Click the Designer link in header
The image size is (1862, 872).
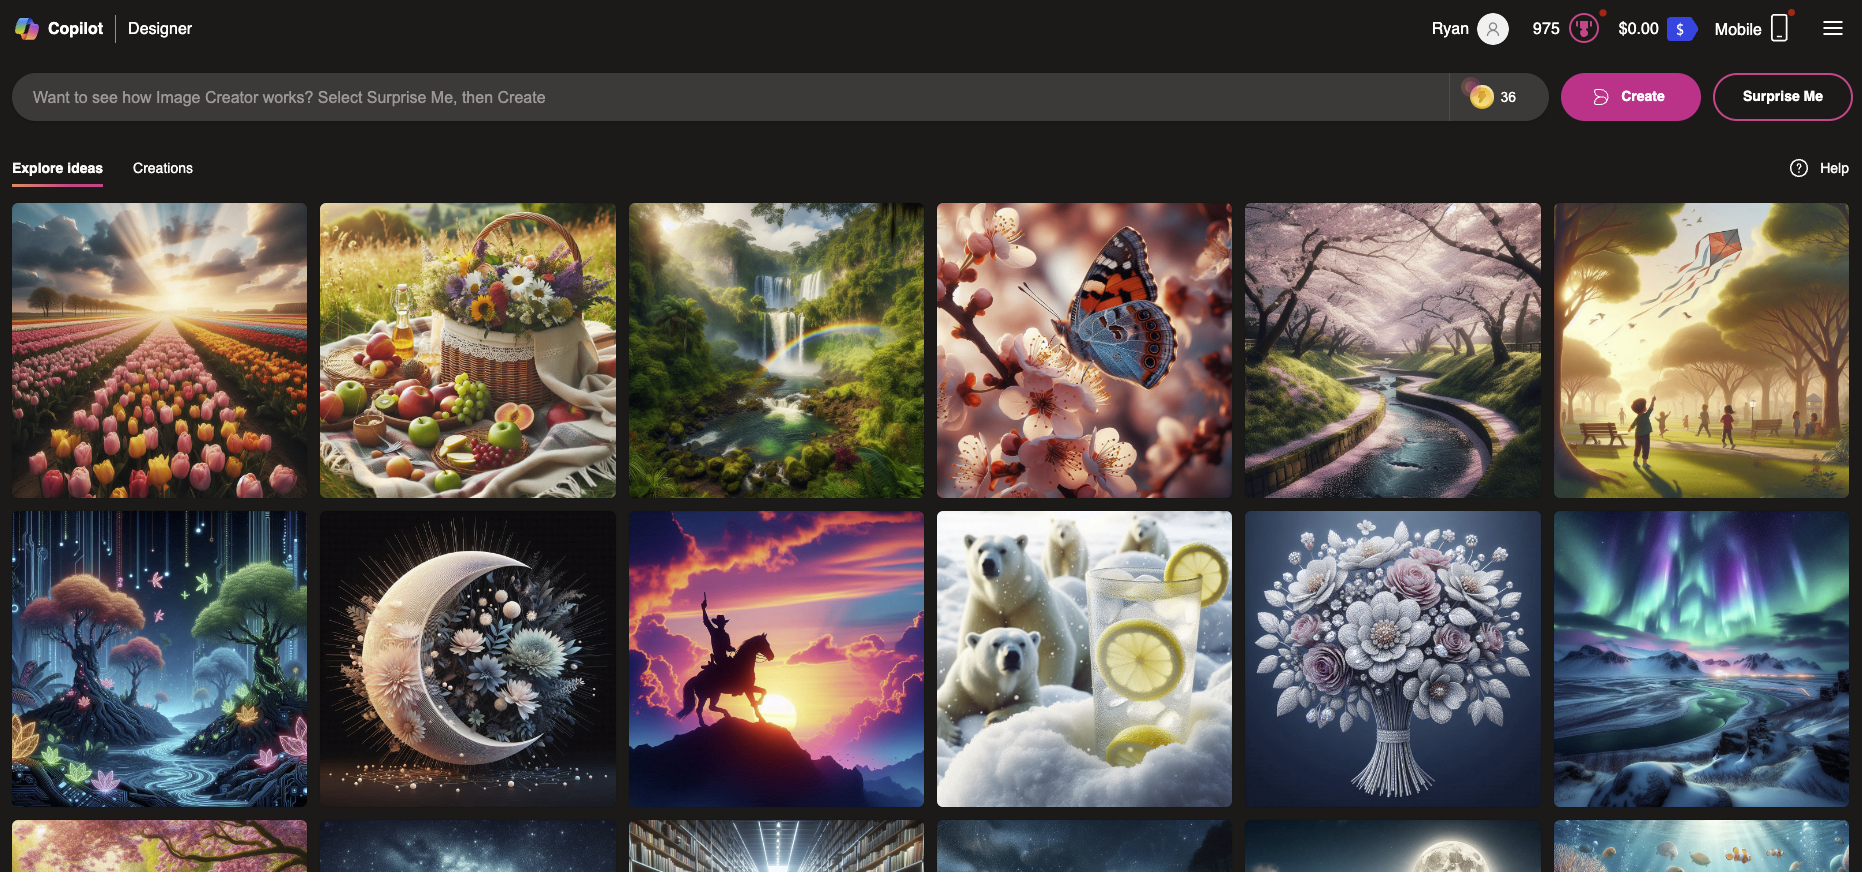160,29
